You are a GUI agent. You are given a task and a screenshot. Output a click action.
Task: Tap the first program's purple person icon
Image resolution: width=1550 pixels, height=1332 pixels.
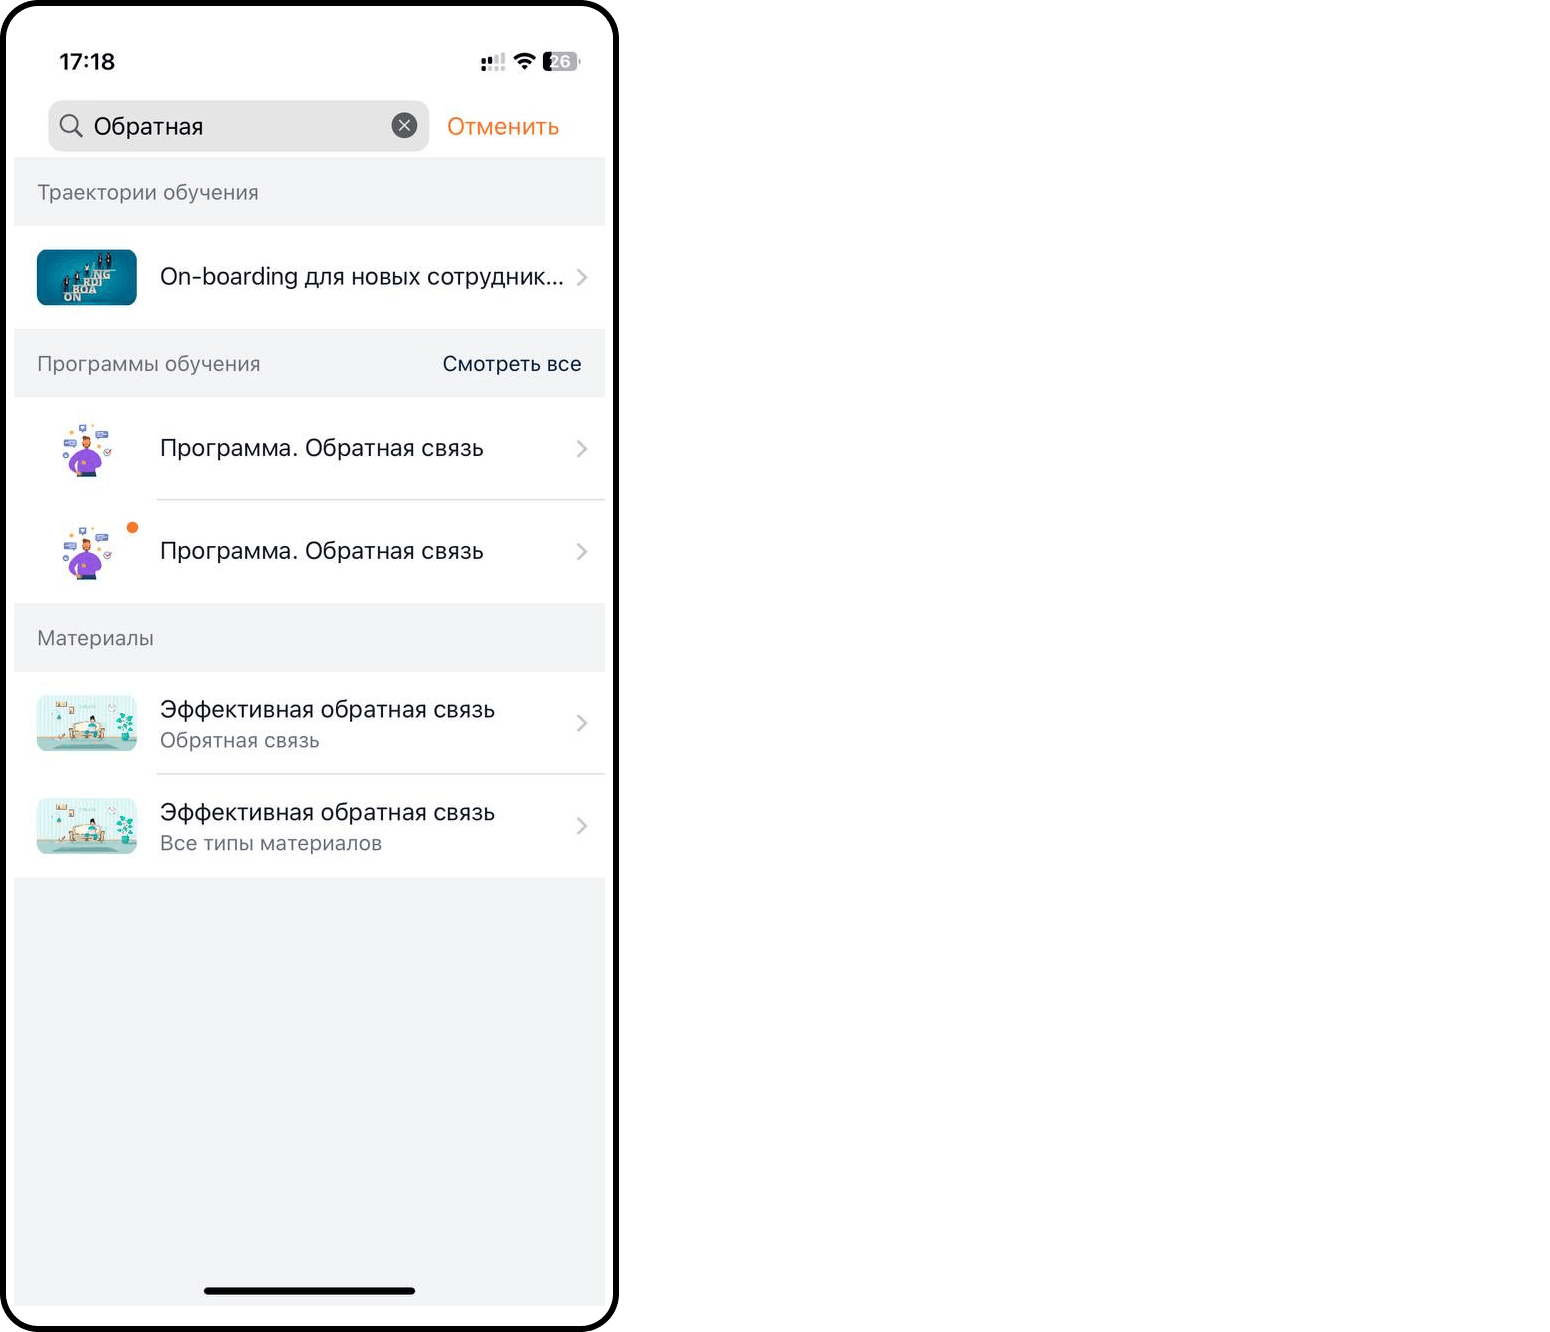(87, 449)
